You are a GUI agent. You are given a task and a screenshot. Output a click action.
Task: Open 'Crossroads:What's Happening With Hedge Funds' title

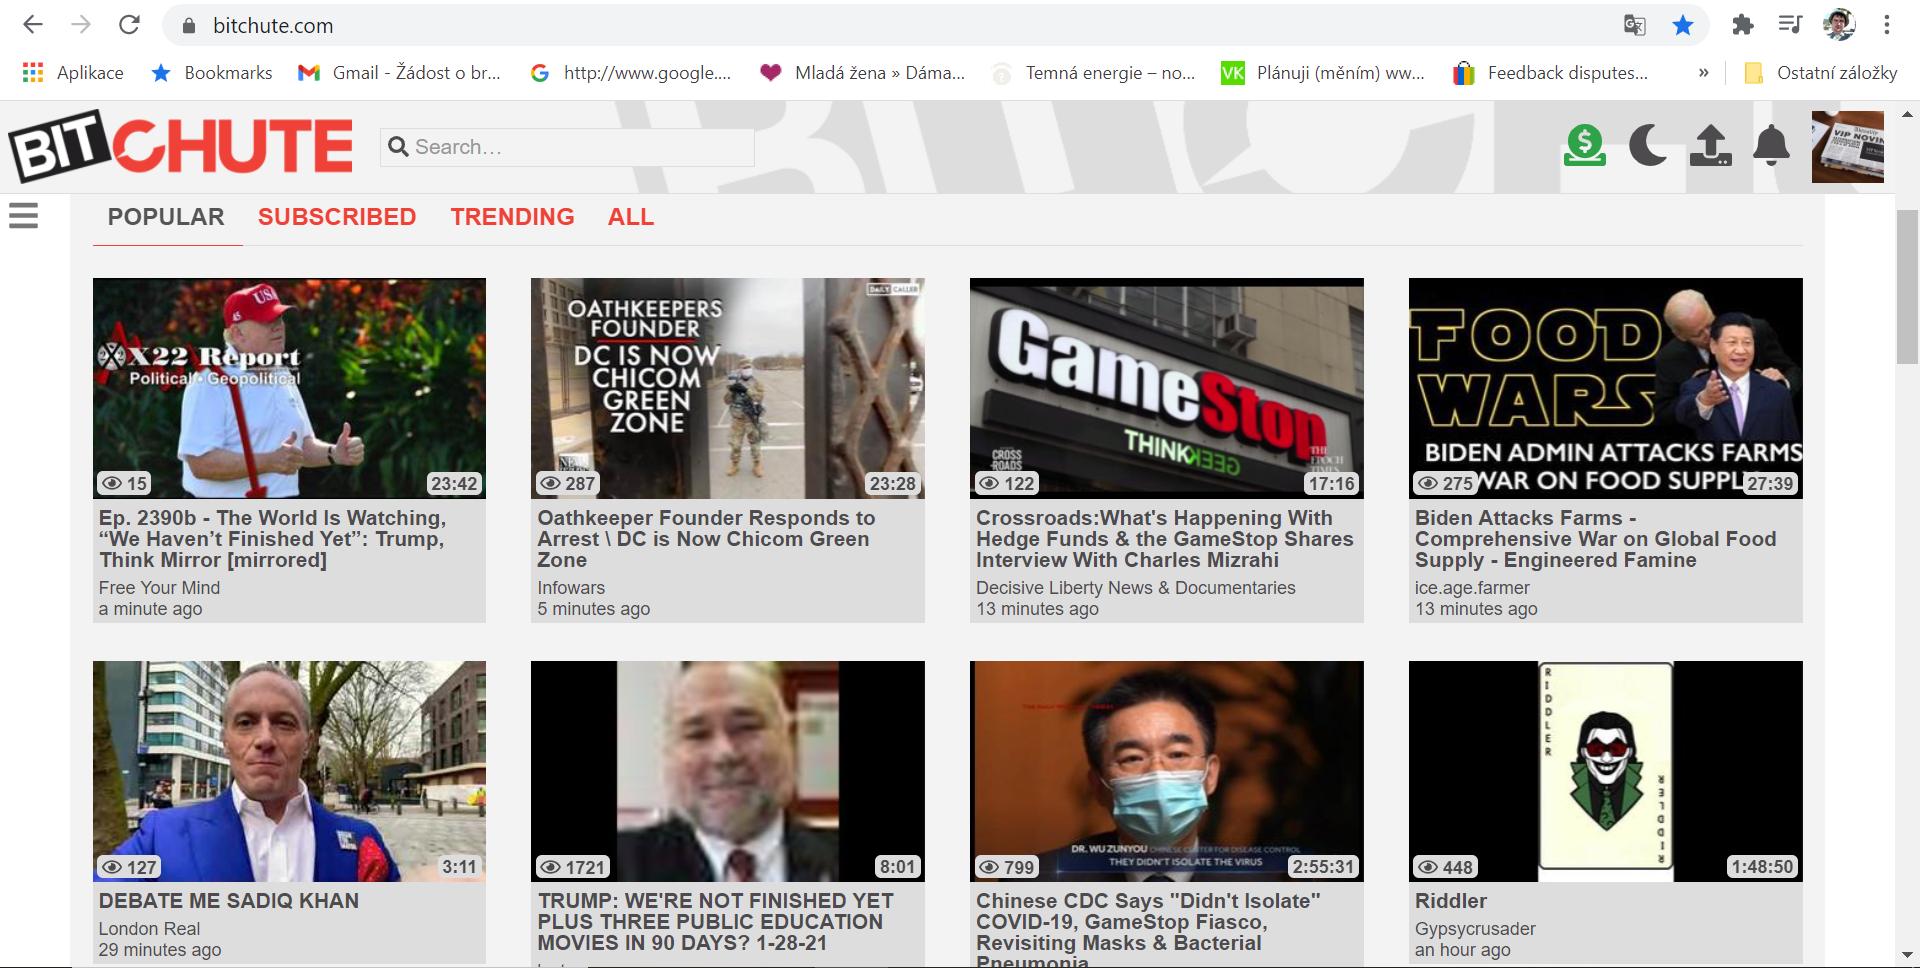point(1164,539)
